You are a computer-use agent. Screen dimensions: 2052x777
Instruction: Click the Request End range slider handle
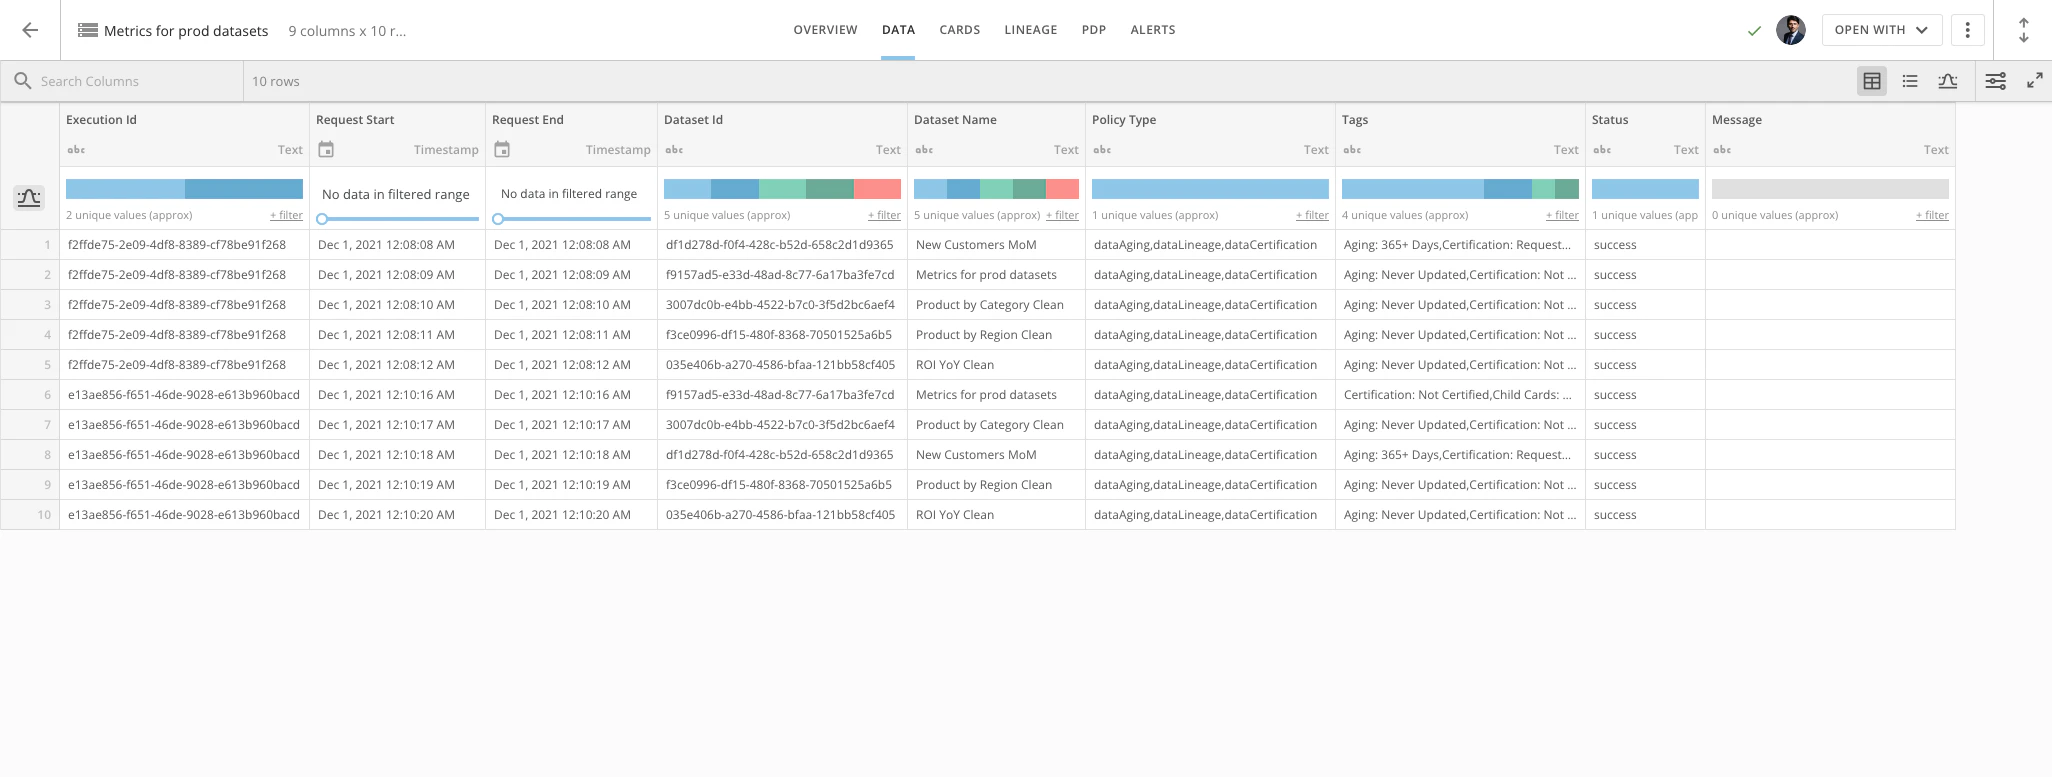498,219
